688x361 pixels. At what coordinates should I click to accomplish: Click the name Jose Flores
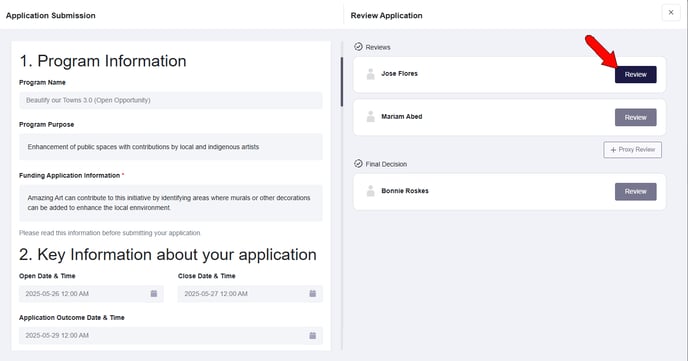[399, 74]
